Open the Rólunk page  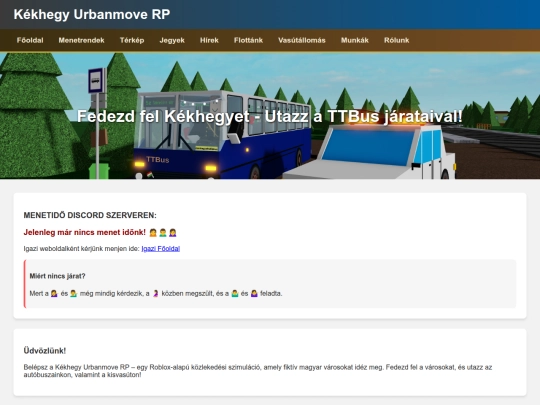point(396,40)
